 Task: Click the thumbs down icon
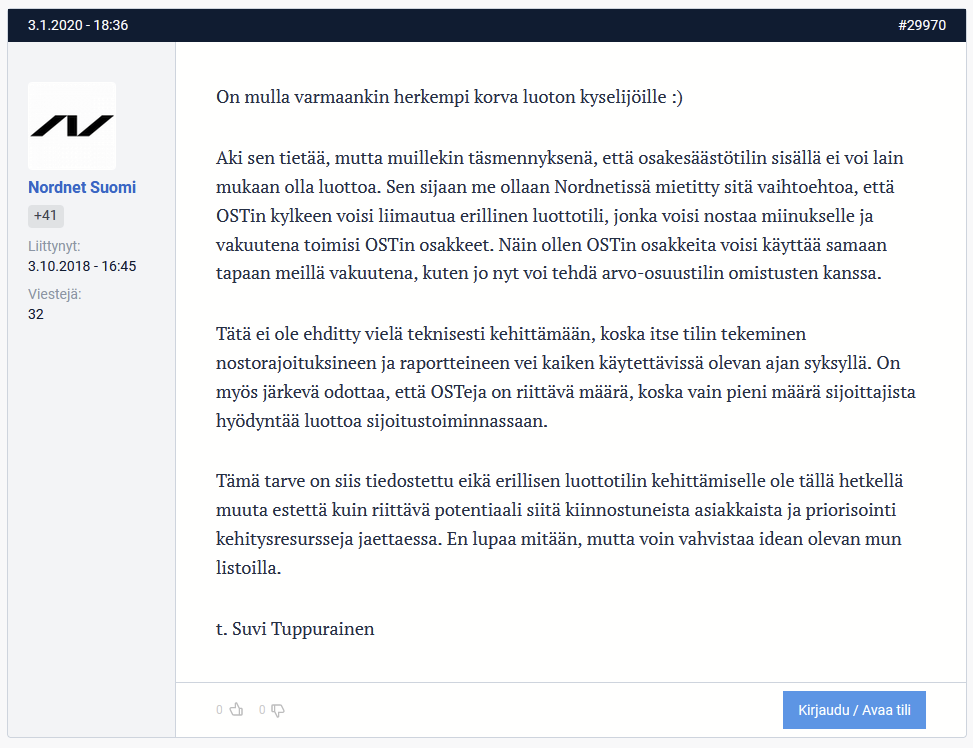278,710
